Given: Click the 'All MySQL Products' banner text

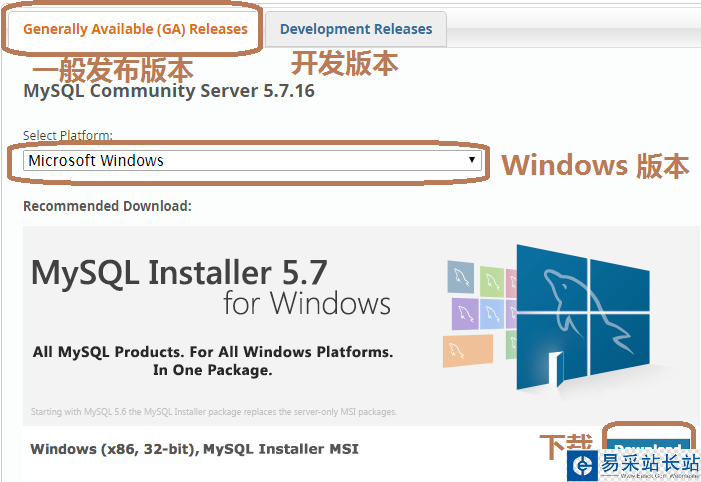Looking at the screenshot, I should point(212,352).
